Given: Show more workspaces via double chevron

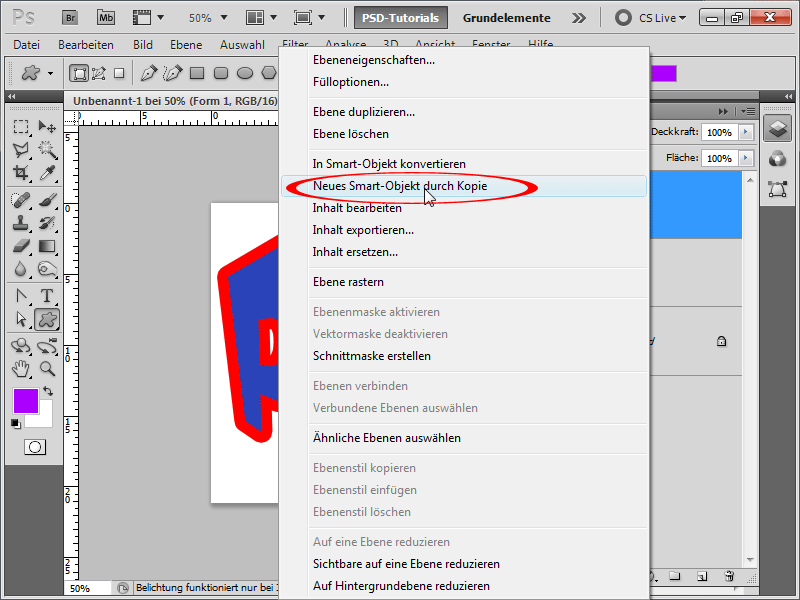Looking at the screenshot, I should point(579,18).
